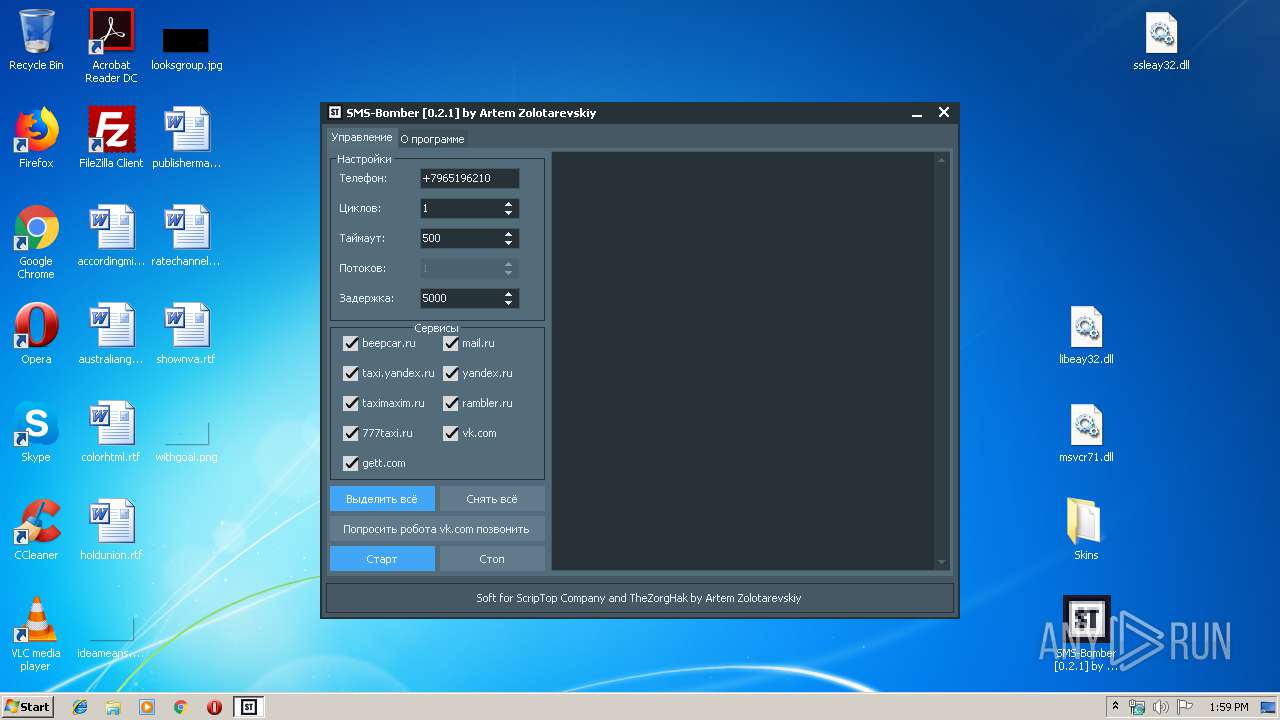The height and width of the screenshot is (720, 1280).
Task: Click the volume icon in system tray
Action: [x=1160, y=707]
